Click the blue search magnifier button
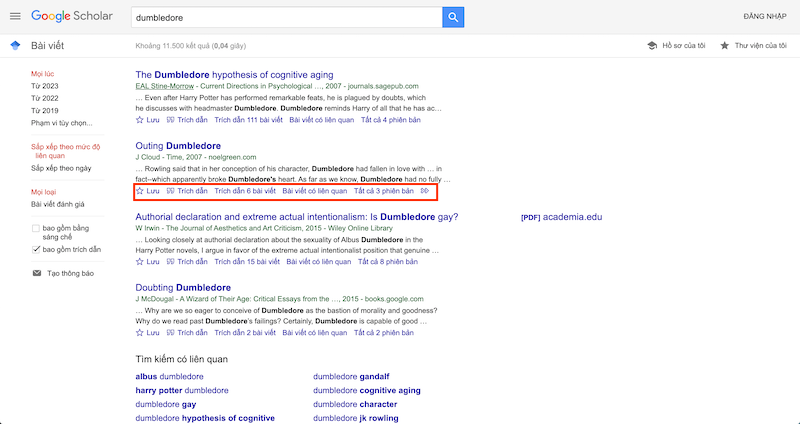This screenshot has height=424, width=800. click(x=453, y=17)
